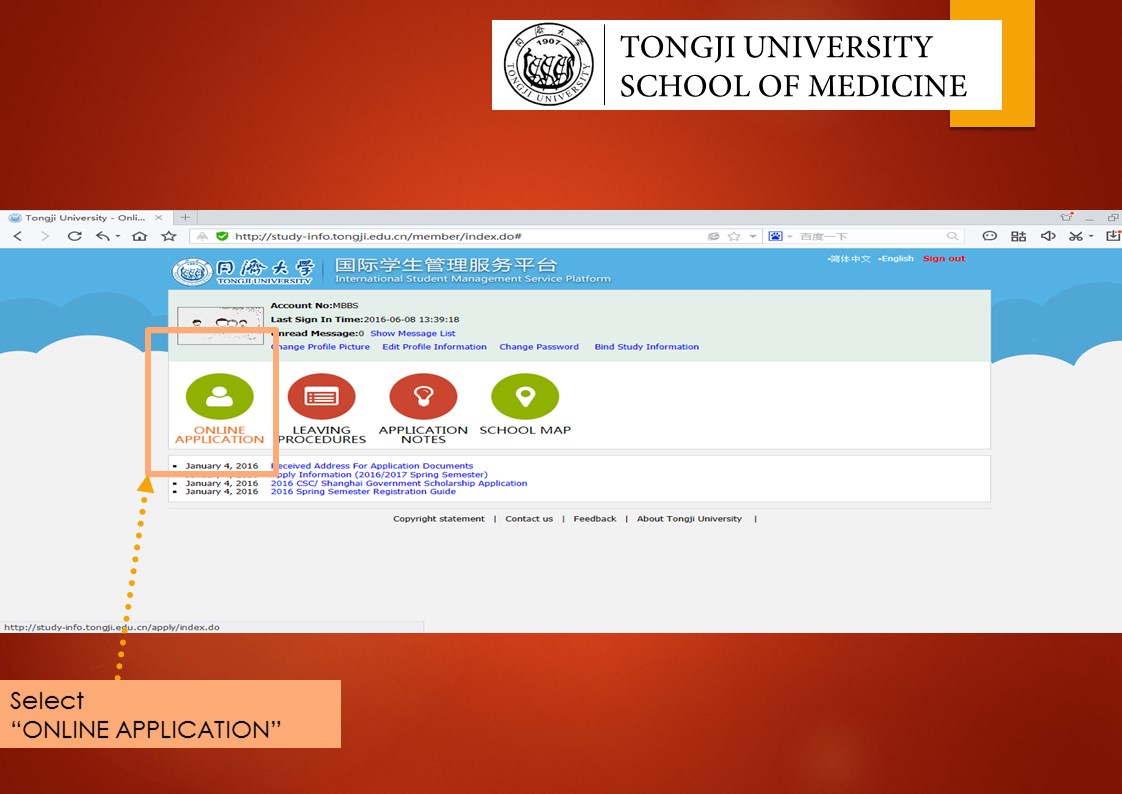Go forward with the browser forward arrow
This screenshot has height=794, width=1122.
tap(45, 236)
